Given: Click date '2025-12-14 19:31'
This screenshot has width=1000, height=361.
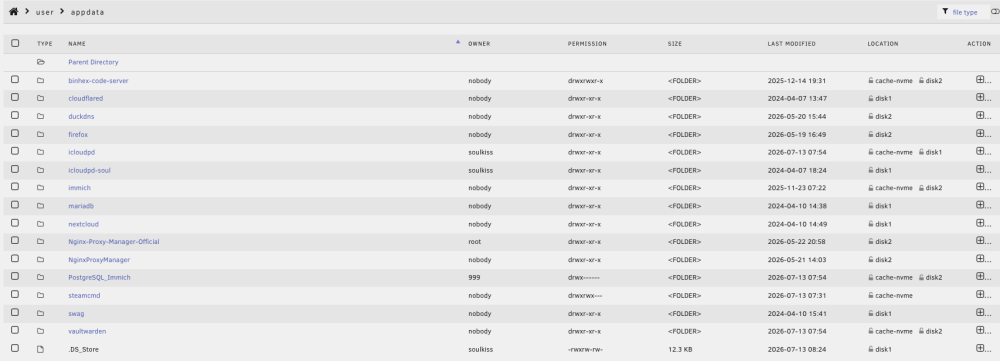Looking at the screenshot, I should tap(797, 81).
